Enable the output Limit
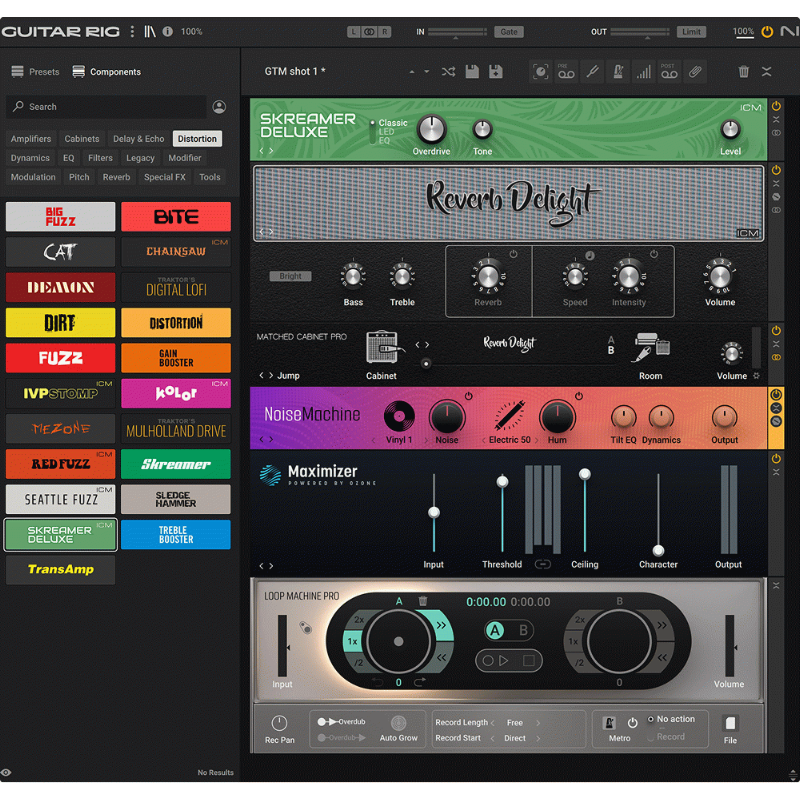Image resolution: width=800 pixels, height=800 pixels. pos(691,32)
